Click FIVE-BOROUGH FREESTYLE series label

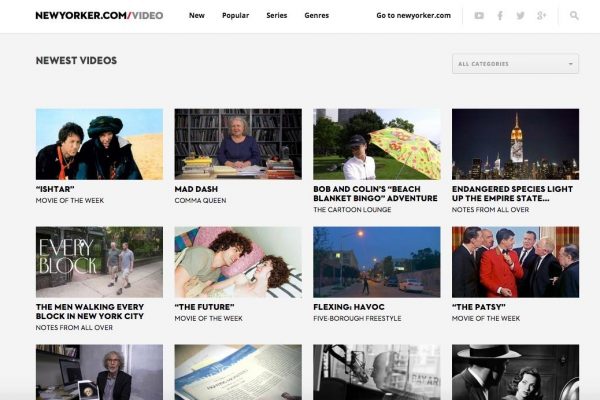(357, 318)
